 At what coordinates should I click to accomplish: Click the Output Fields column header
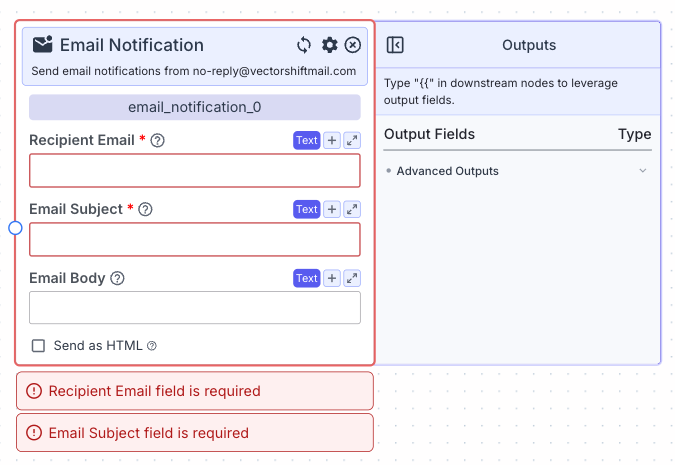(429, 134)
